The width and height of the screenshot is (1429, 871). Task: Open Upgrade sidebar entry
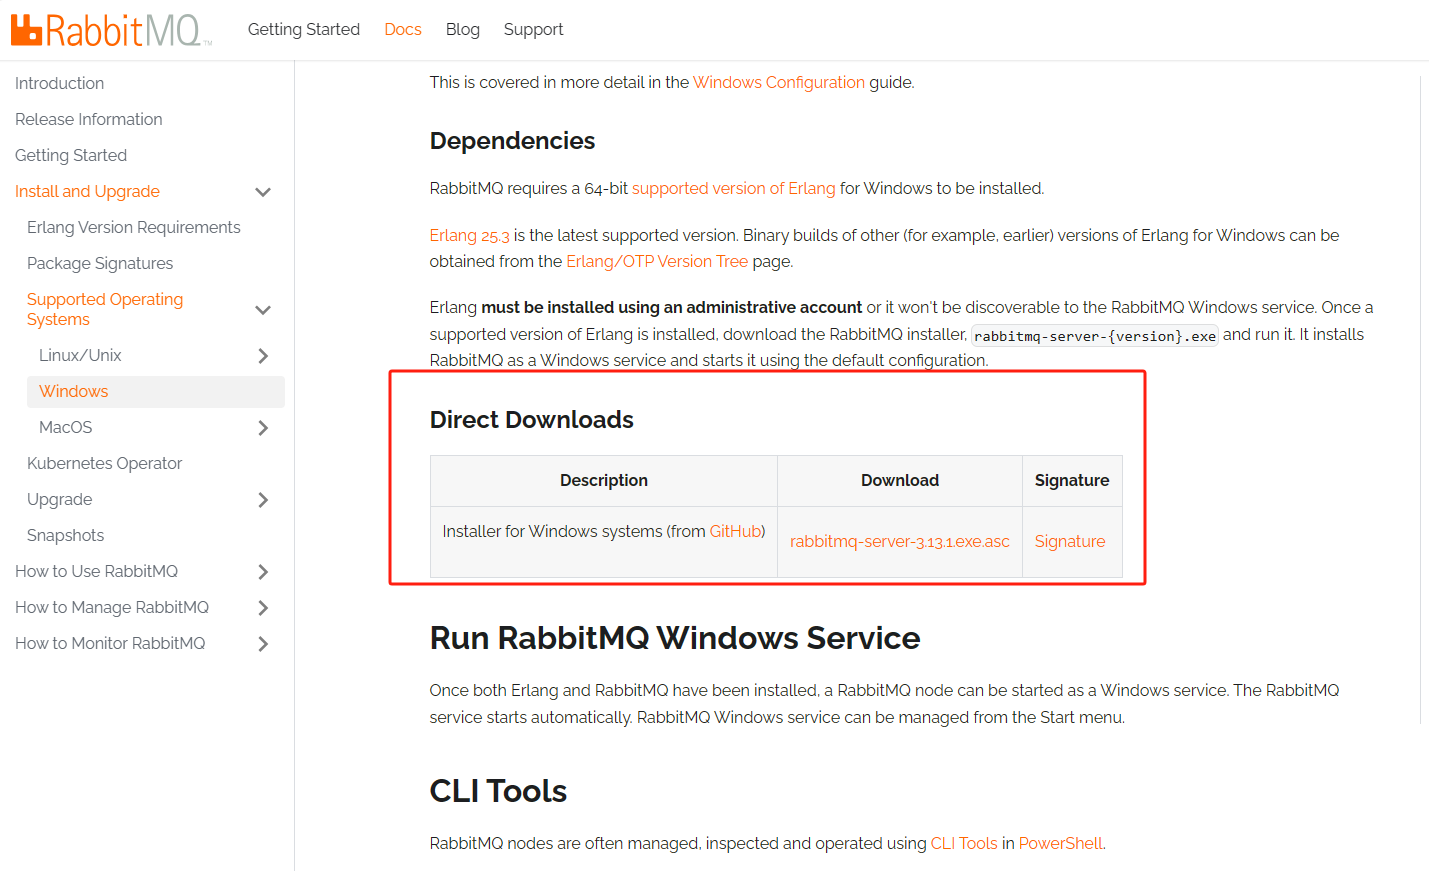pos(60,499)
